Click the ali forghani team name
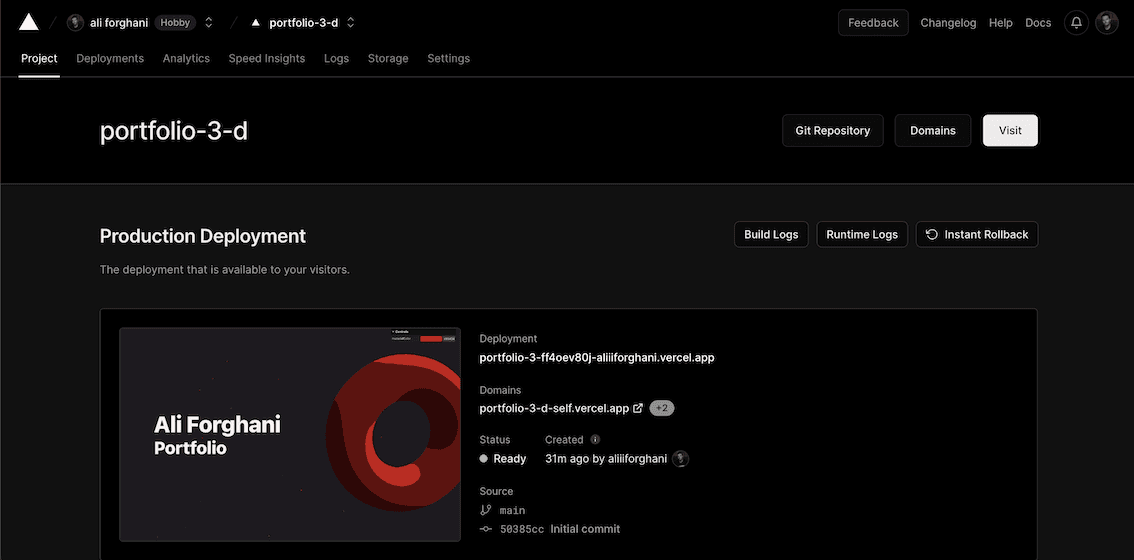The width and height of the screenshot is (1134, 560). (119, 22)
